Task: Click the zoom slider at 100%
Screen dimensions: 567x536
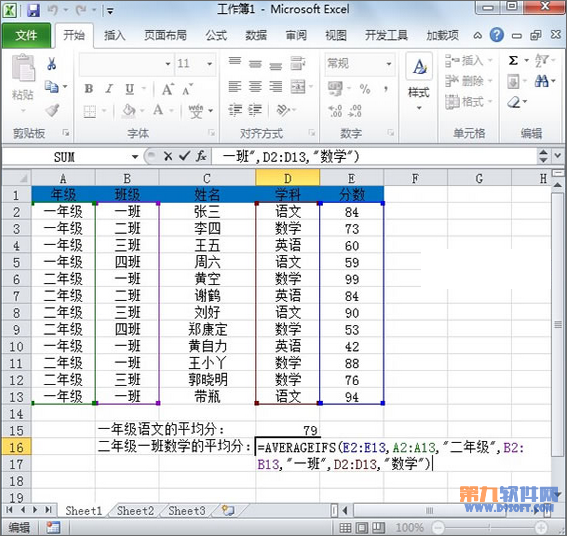Action: 490,527
